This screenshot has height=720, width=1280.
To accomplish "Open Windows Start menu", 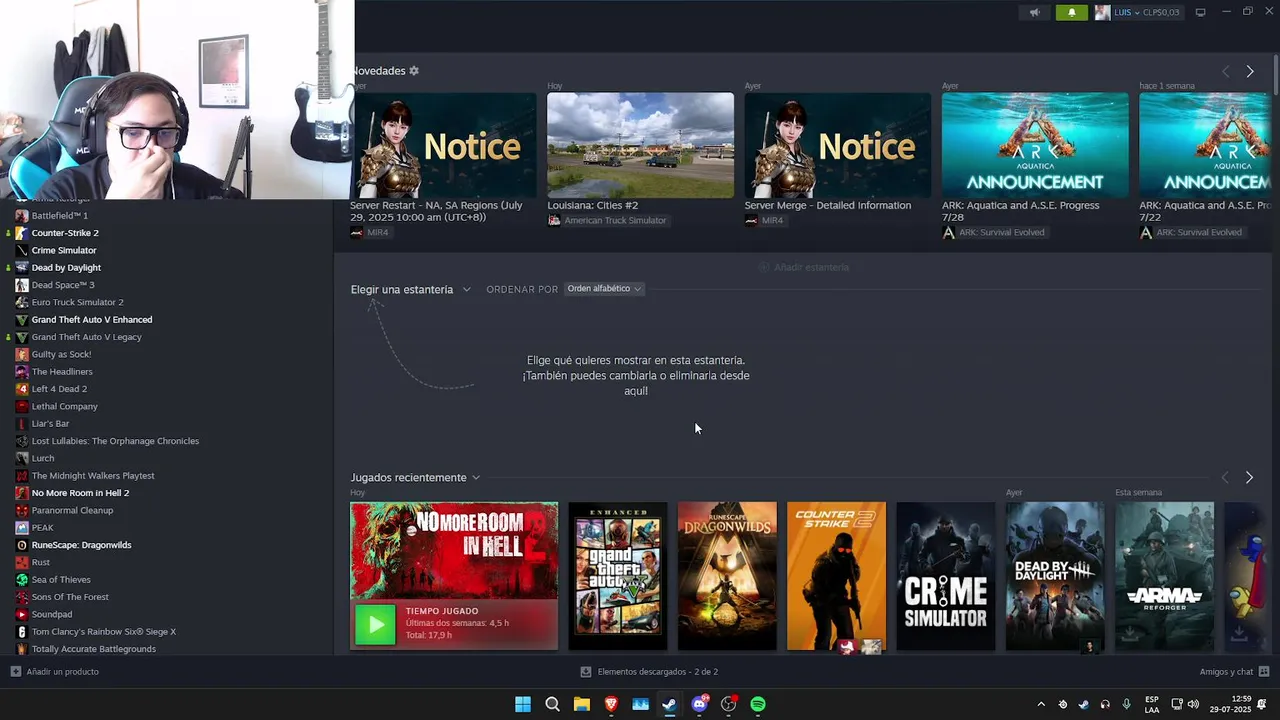I will pyautogui.click(x=523, y=704).
